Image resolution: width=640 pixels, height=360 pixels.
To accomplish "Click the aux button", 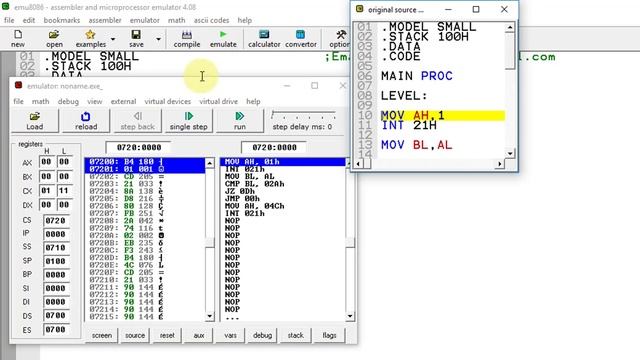I will 199,335.
